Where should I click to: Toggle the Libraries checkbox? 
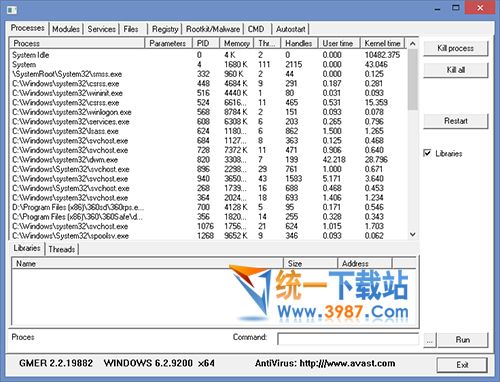427,153
